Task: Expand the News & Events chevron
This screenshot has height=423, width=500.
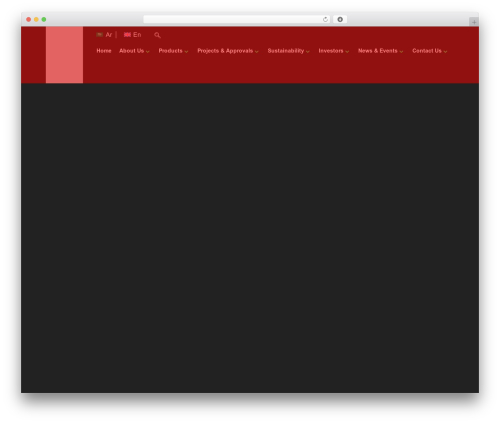Action: coord(401,52)
